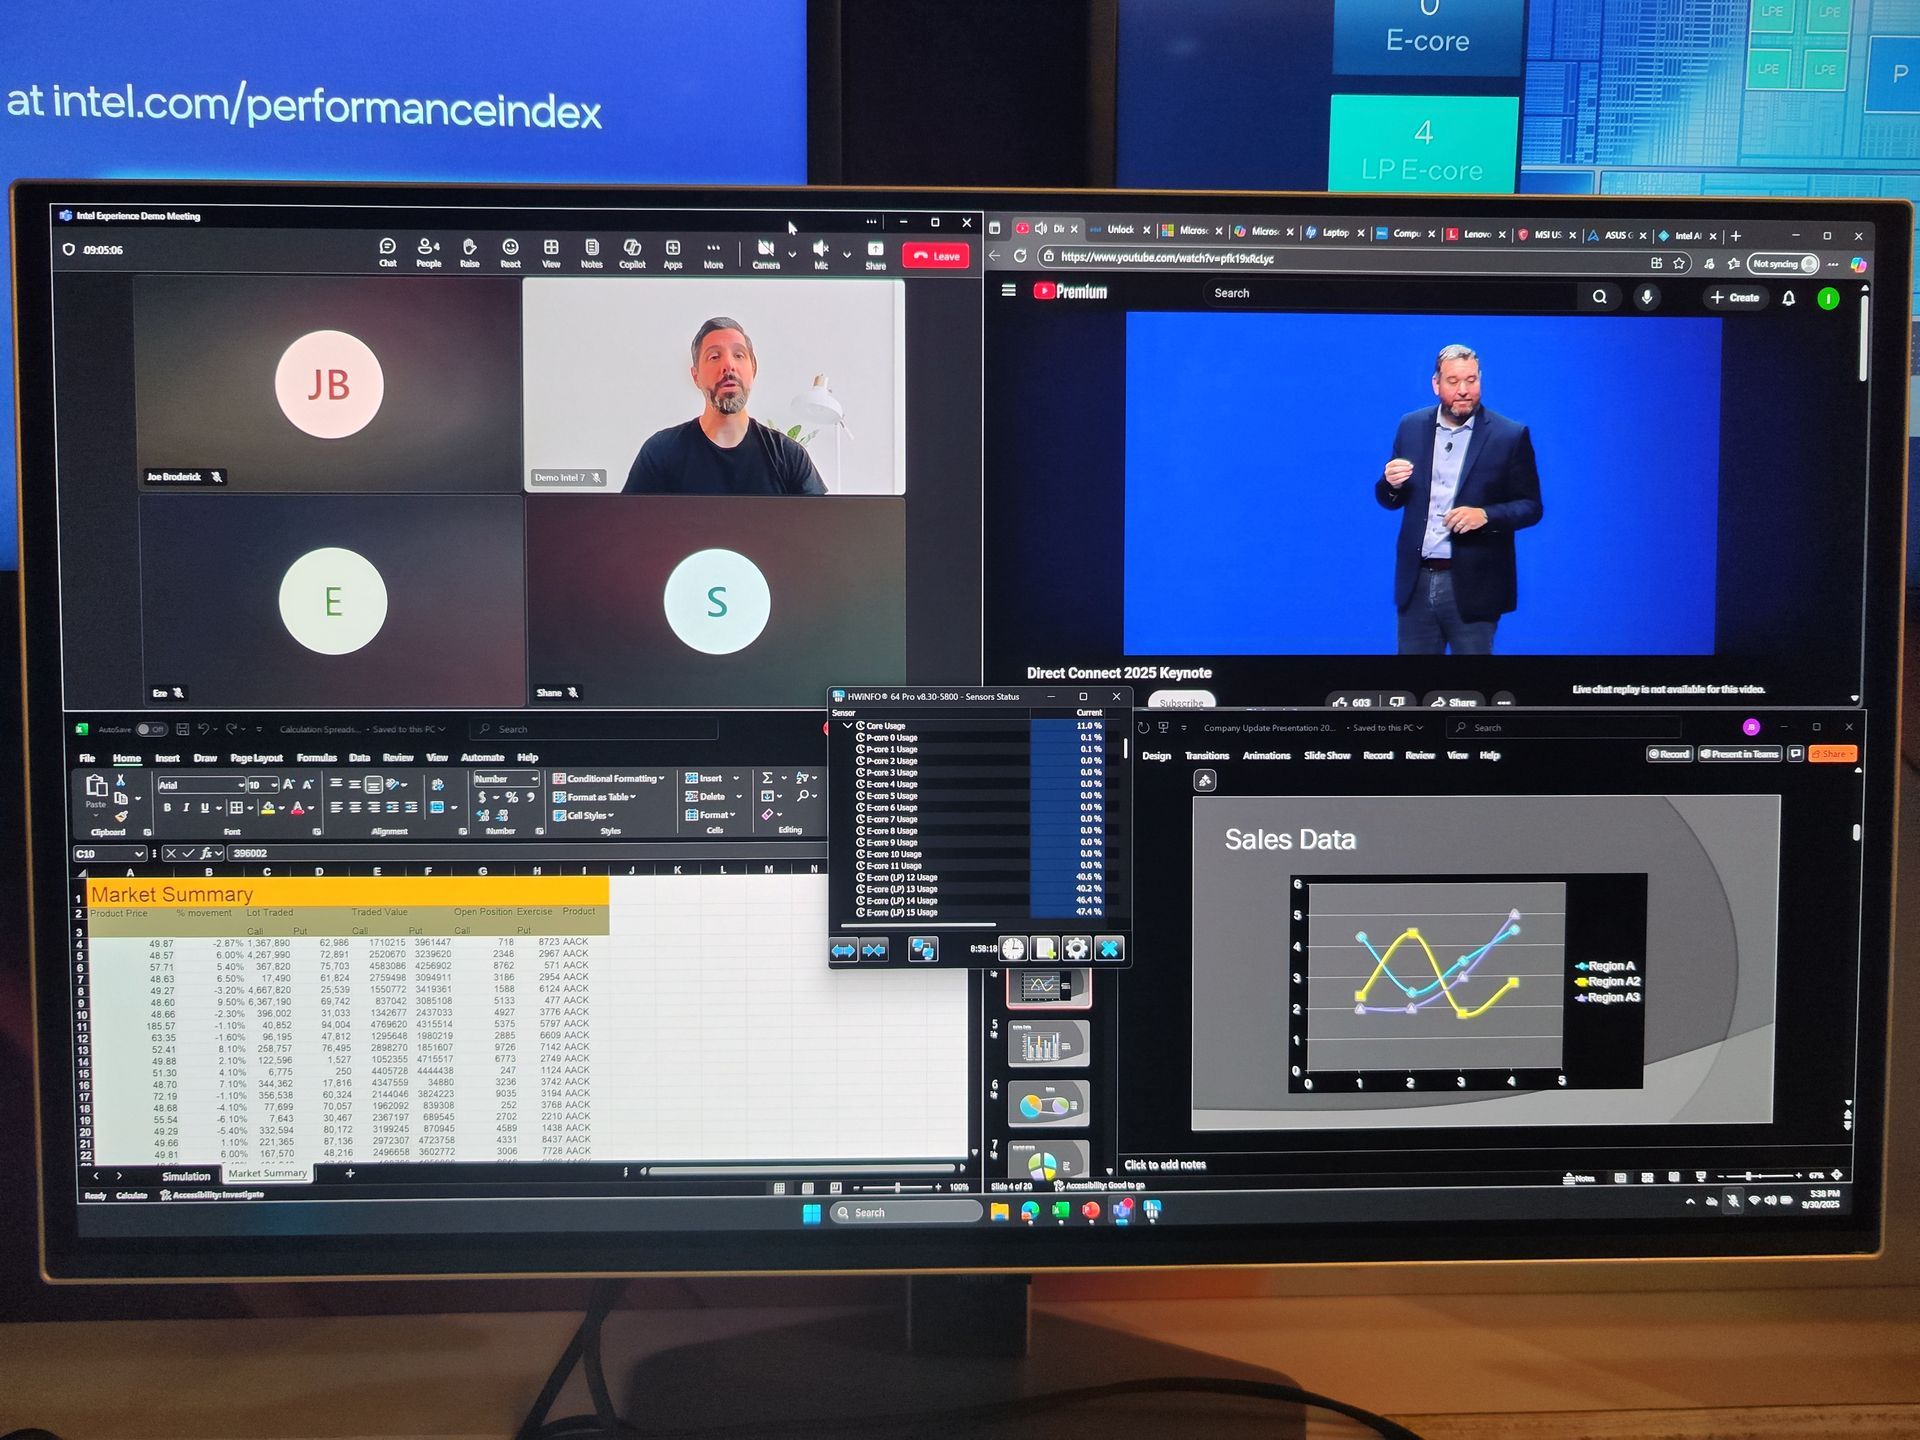Open mic options arrow in Teams
Viewport: 1920px width, 1440px height.
(x=847, y=255)
